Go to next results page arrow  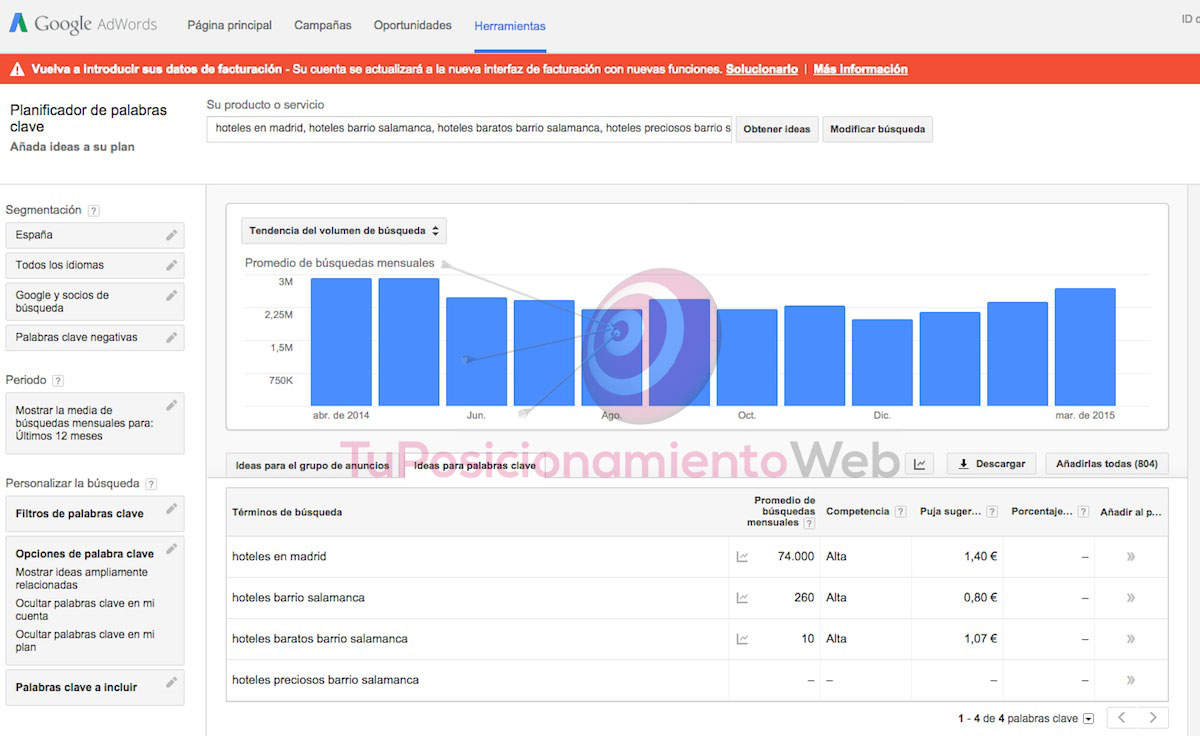(1153, 718)
